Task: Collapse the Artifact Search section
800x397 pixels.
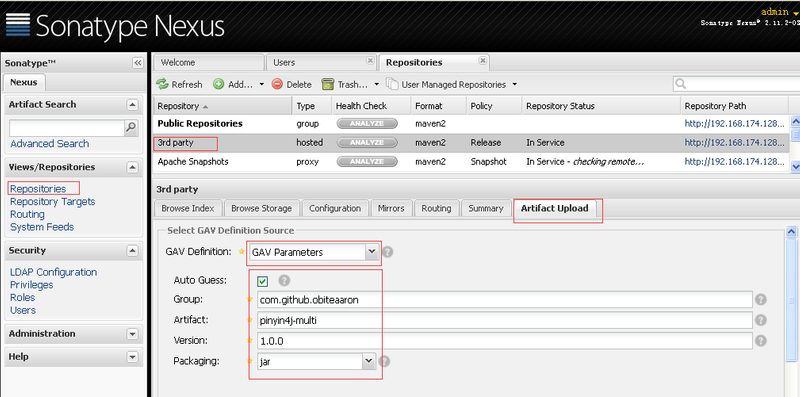Action: [132, 105]
